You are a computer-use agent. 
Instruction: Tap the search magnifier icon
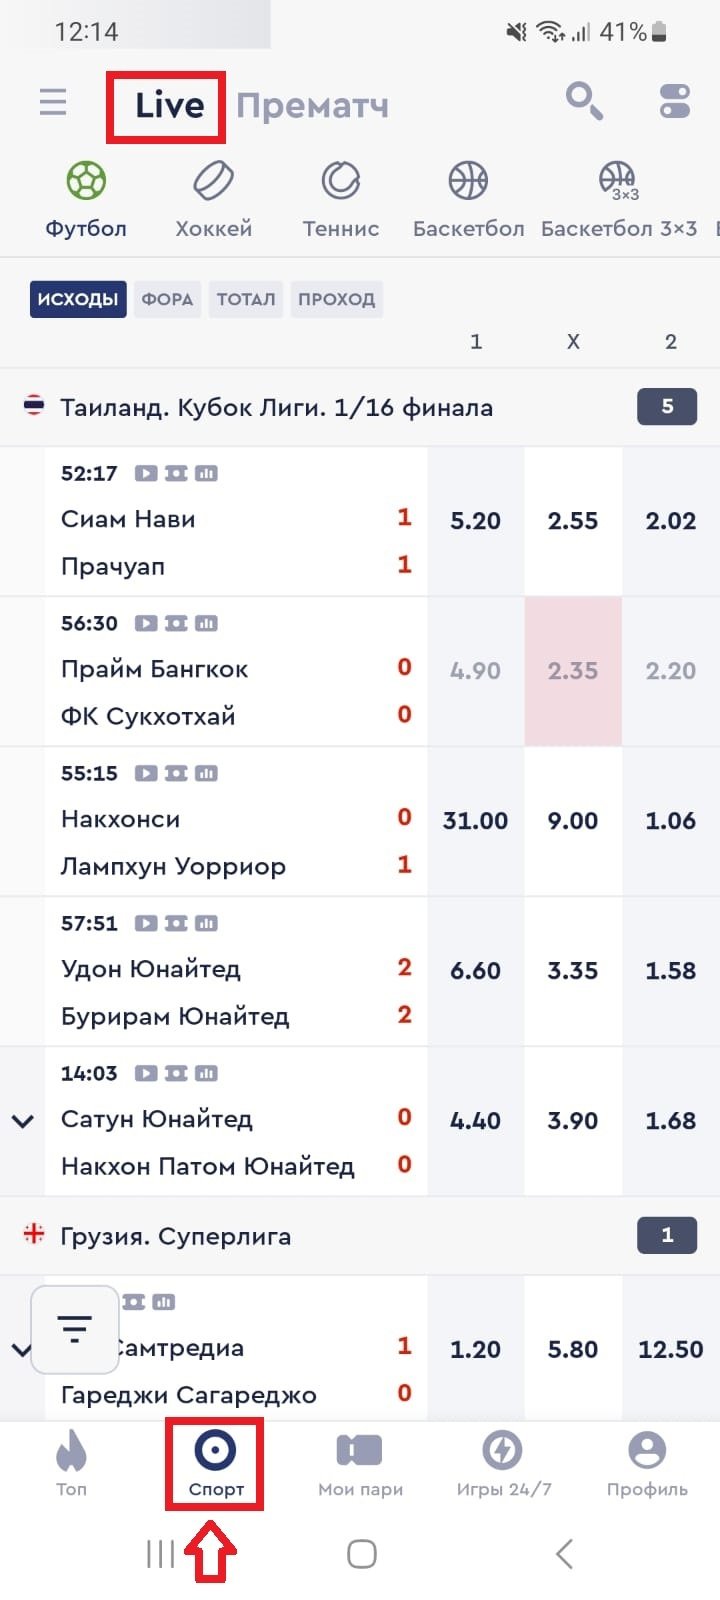click(x=583, y=101)
